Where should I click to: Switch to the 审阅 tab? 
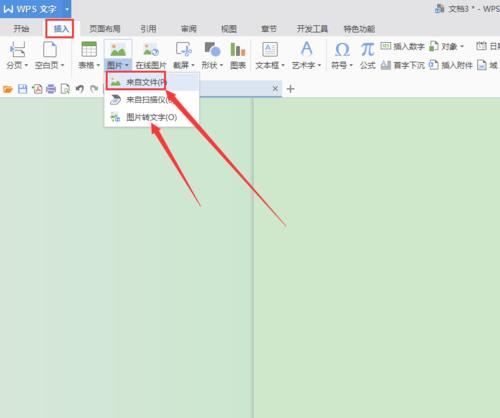(189, 29)
